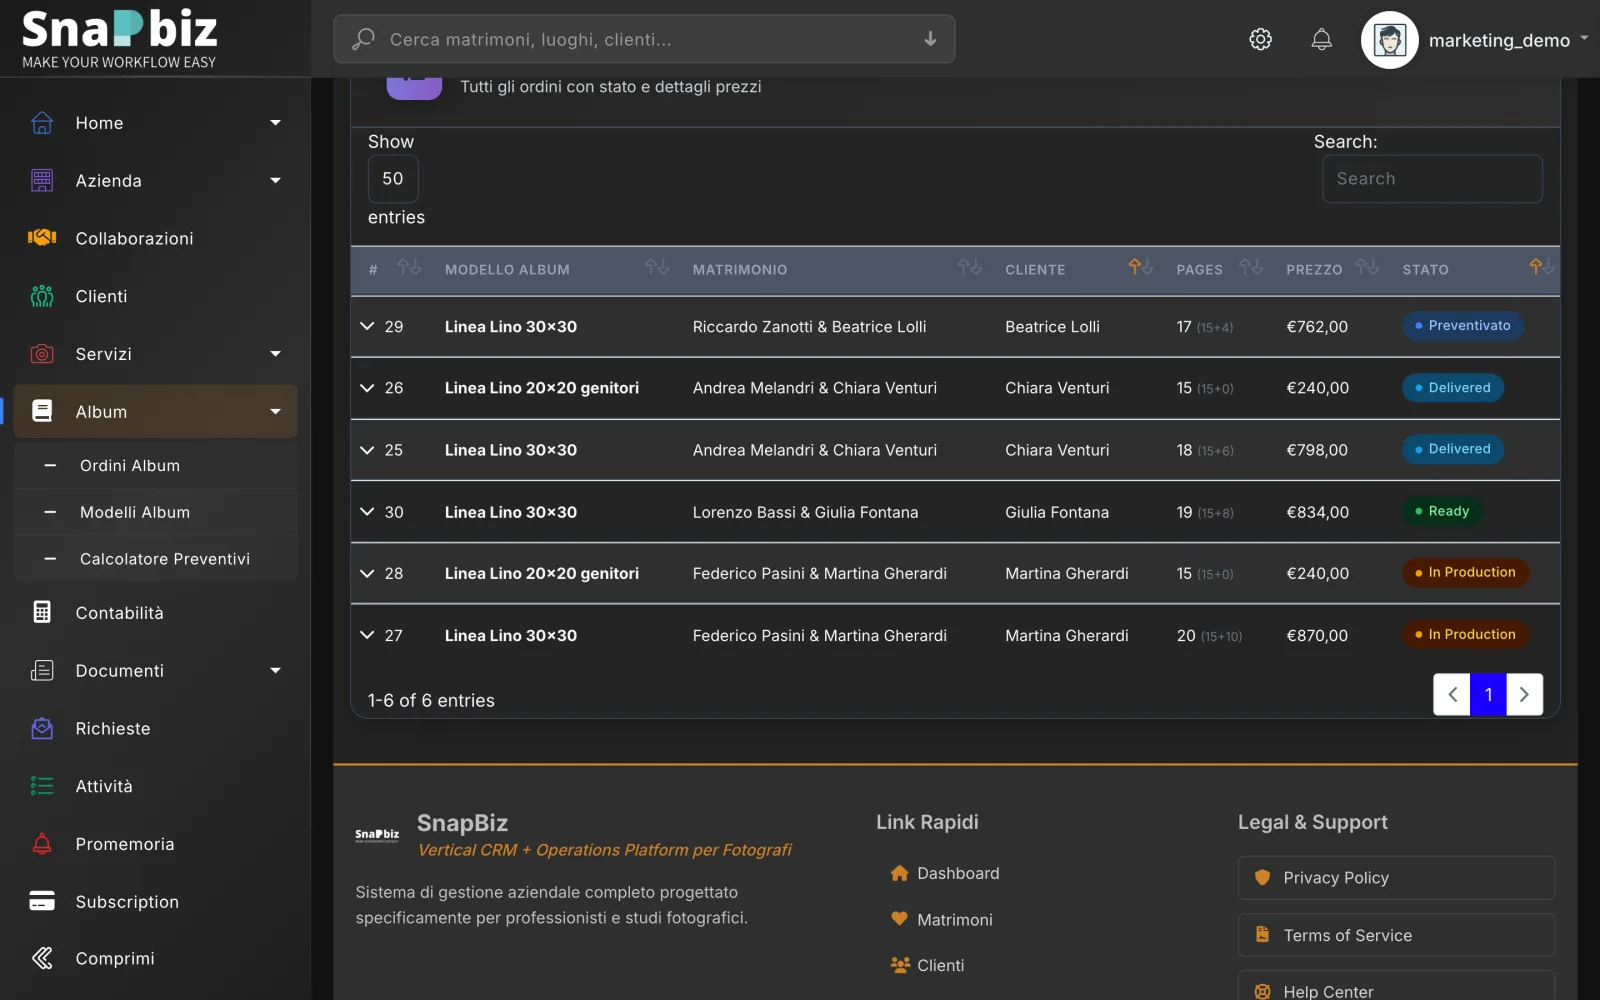
Task: Open the Terms of Service link
Action: (x=1396, y=935)
